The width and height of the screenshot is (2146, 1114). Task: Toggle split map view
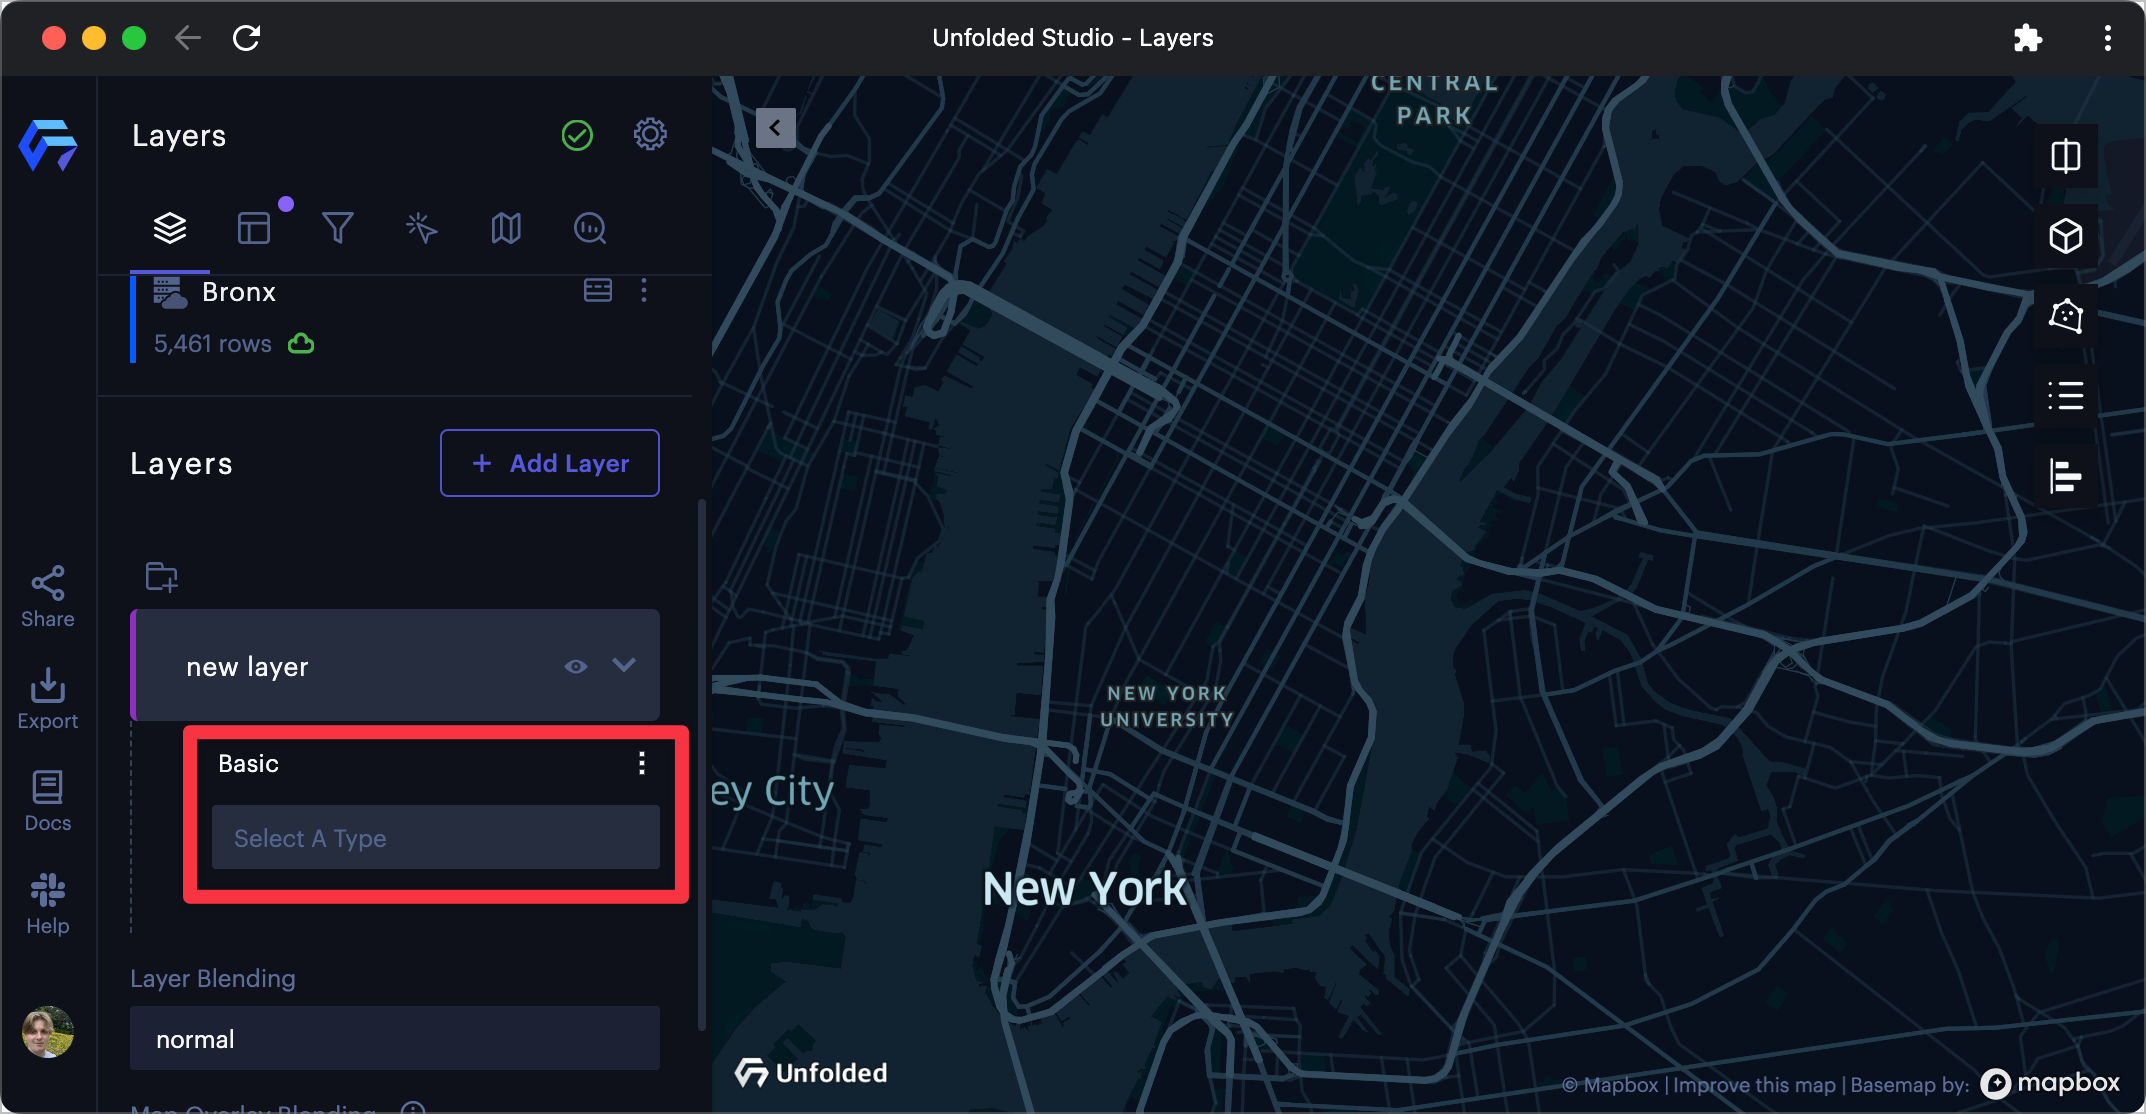click(2065, 157)
